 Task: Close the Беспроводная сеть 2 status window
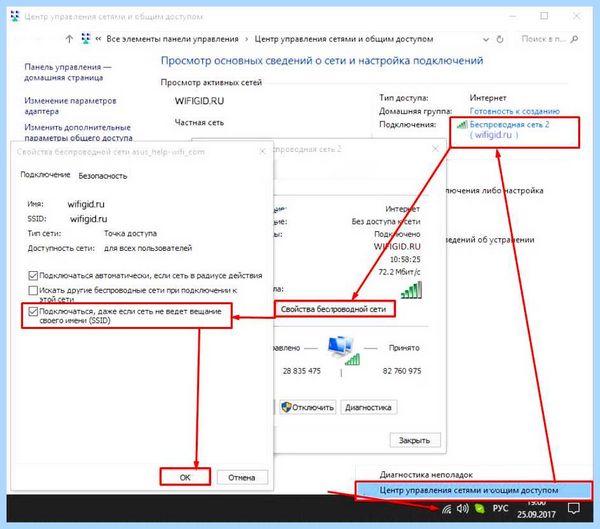(435, 149)
